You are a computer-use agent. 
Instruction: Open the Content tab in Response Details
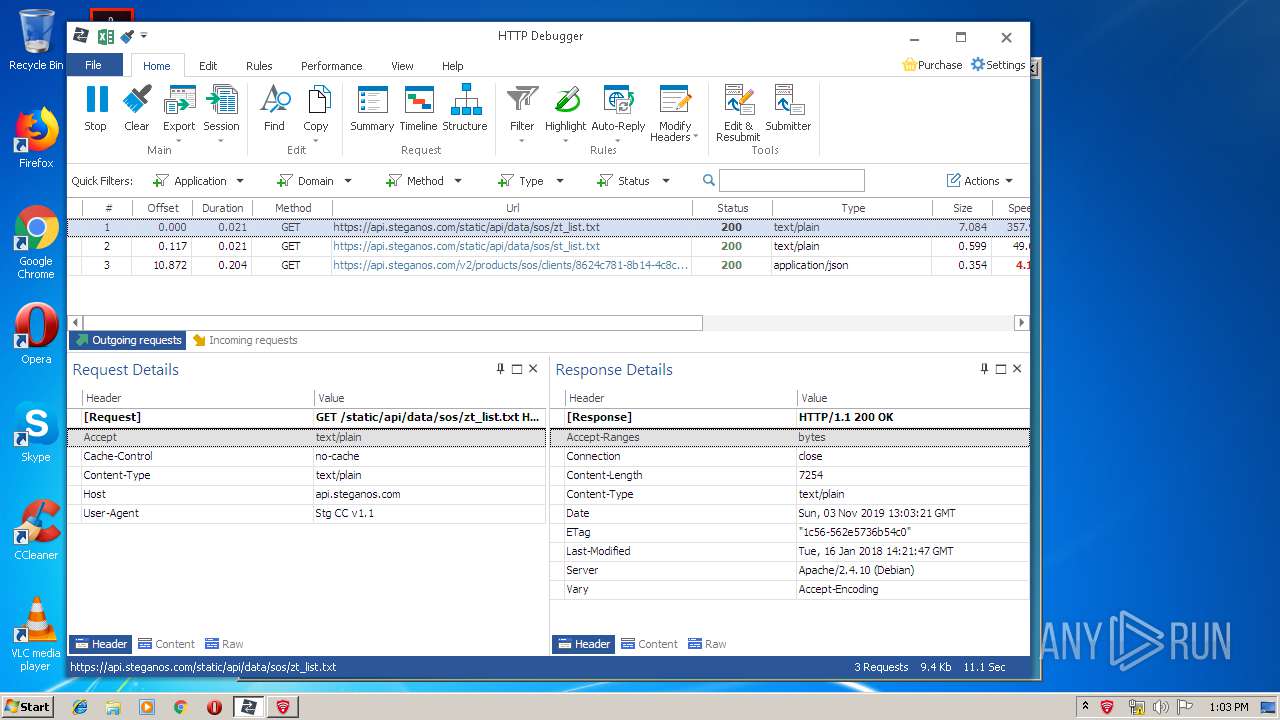(649, 644)
